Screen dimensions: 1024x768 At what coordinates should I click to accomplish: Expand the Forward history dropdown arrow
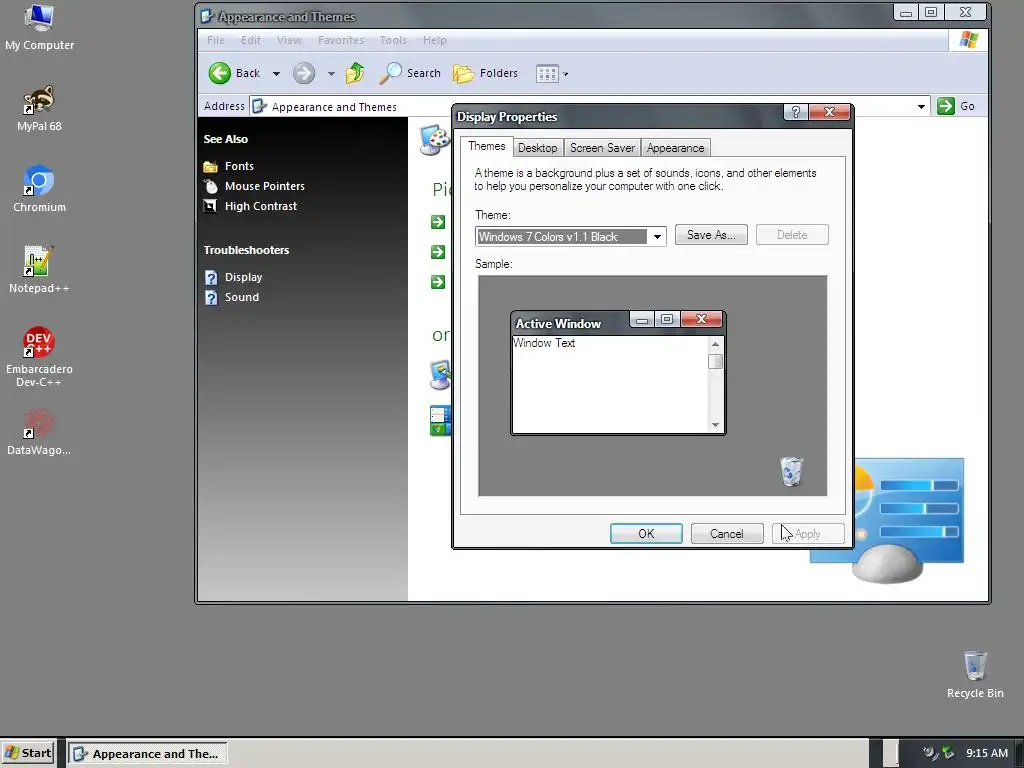pos(331,74)
